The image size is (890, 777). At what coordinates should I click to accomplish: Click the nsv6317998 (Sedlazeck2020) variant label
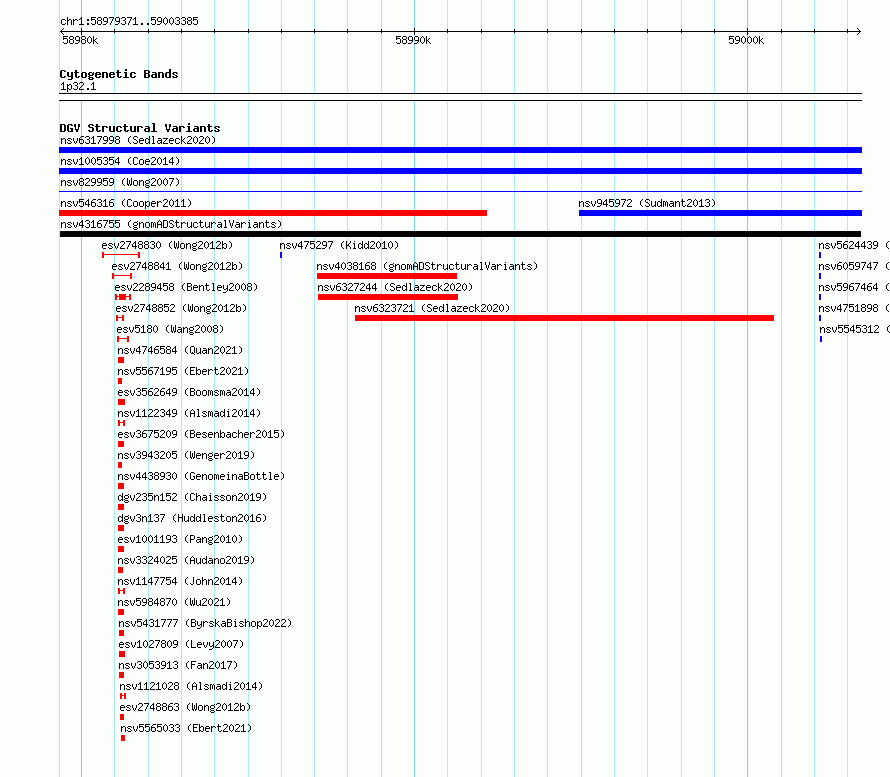click(138, 140)
